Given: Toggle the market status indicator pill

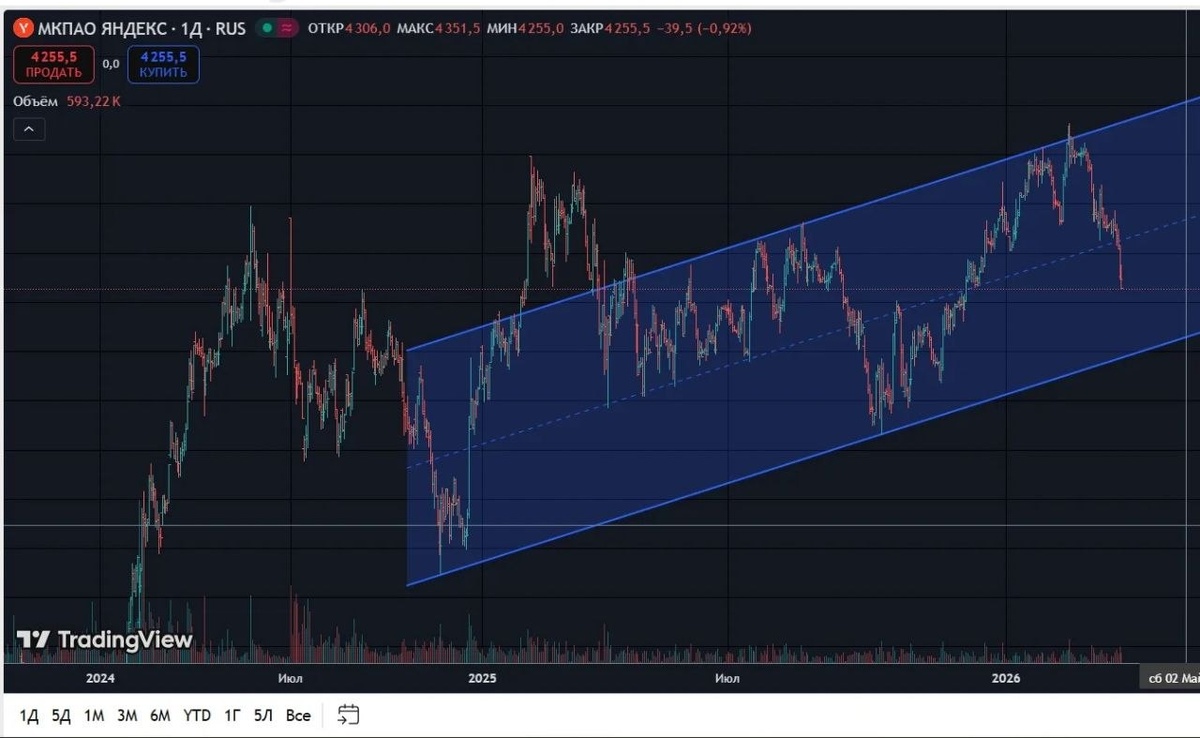Looking at the screenshot, I should [277, 29].
